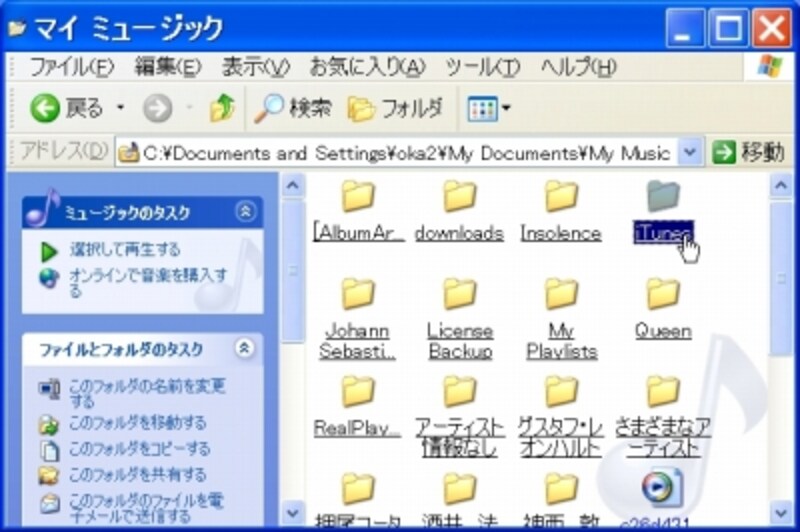
Task: Click the share folder task icon
Action: click(x=49, y=475)
